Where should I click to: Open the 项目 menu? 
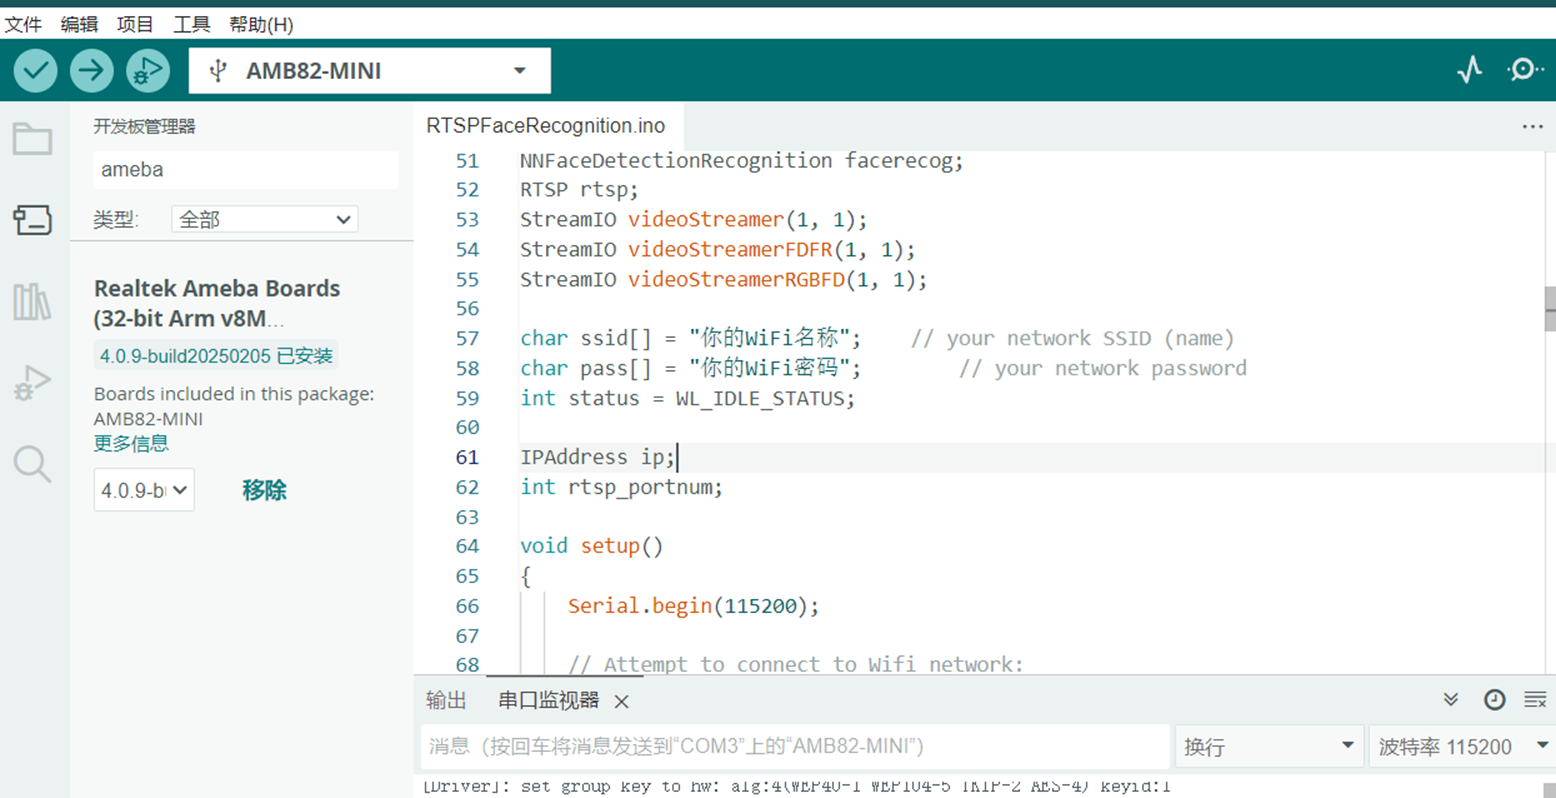click(x=135, y=24)
